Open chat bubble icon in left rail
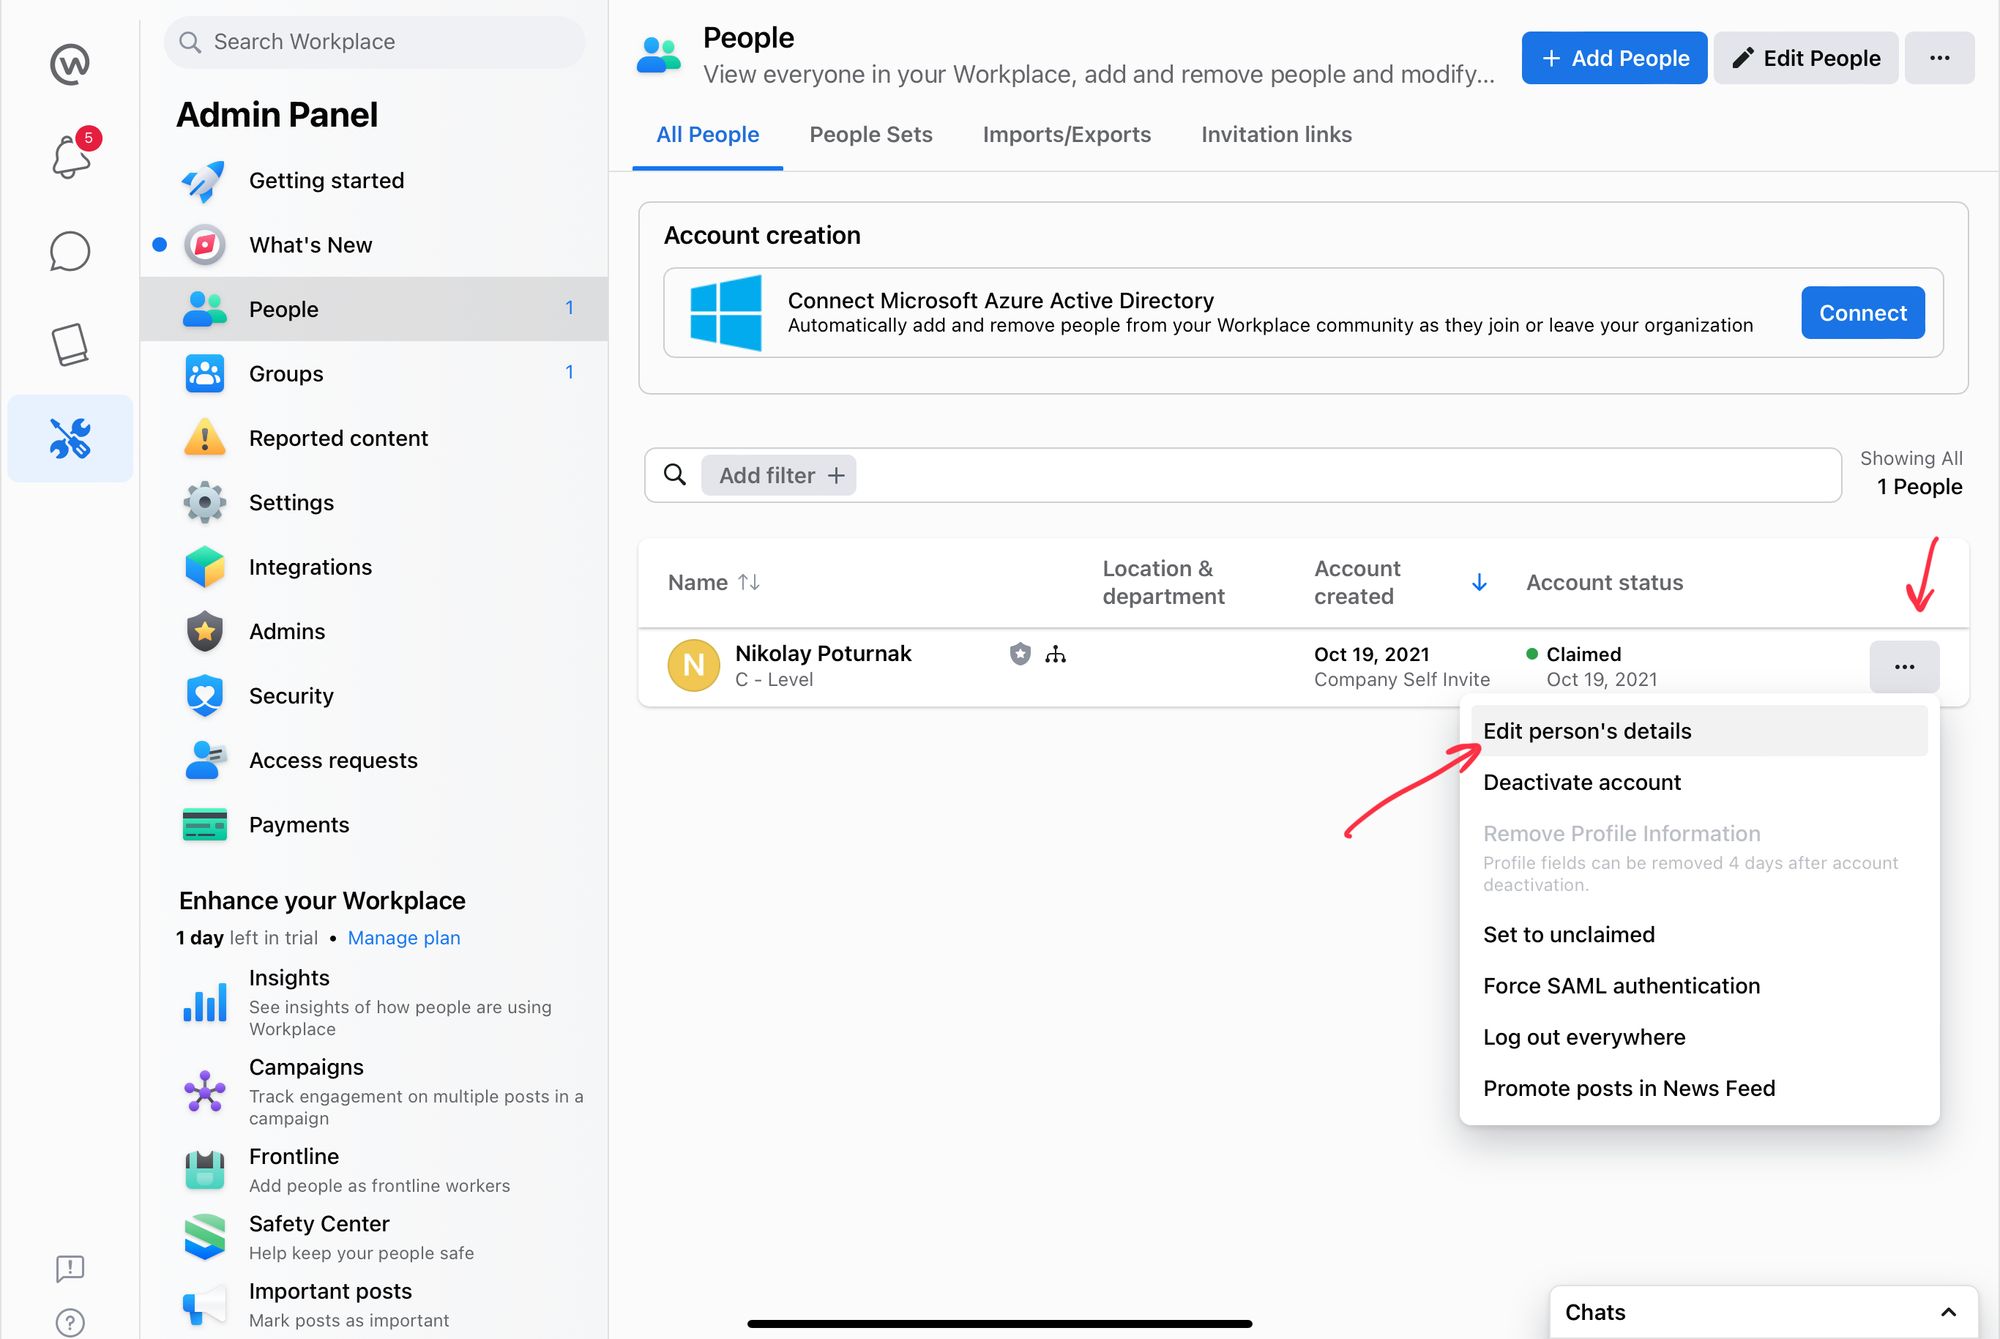Screen dimensions: 2000x1339 [70, 251]
